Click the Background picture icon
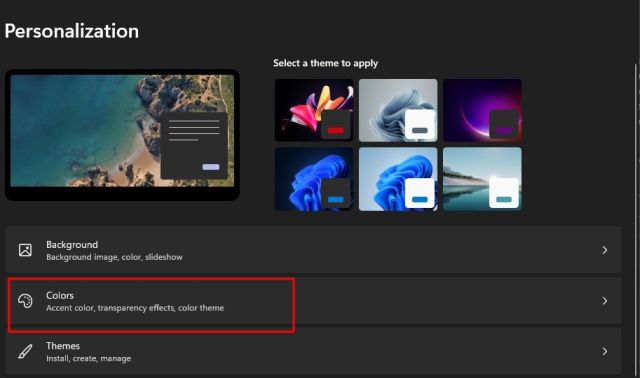Viewport: 640px width, 378px height. [x=25, y=250]
